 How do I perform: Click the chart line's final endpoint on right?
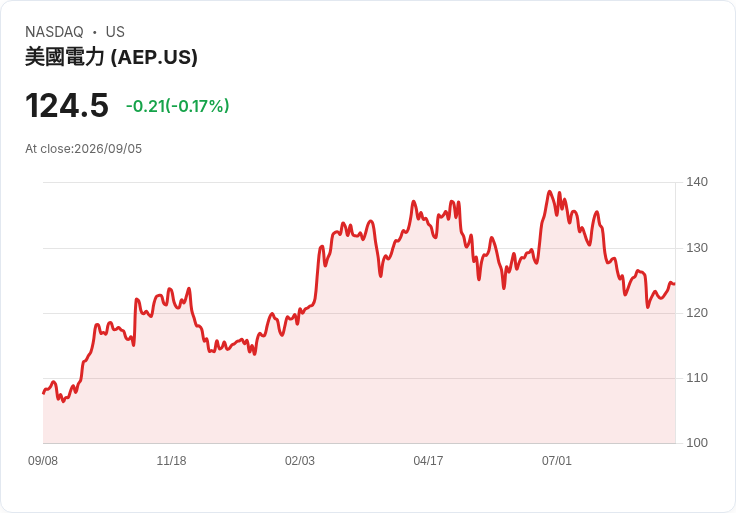[675, 284]
